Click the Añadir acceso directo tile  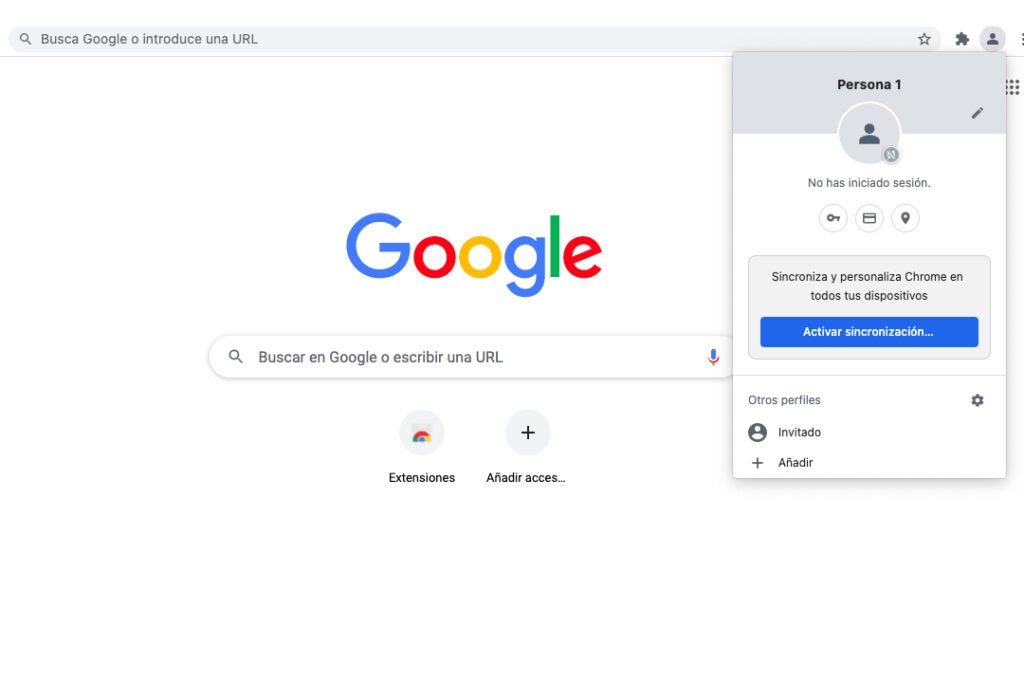[x=526, y=448]
